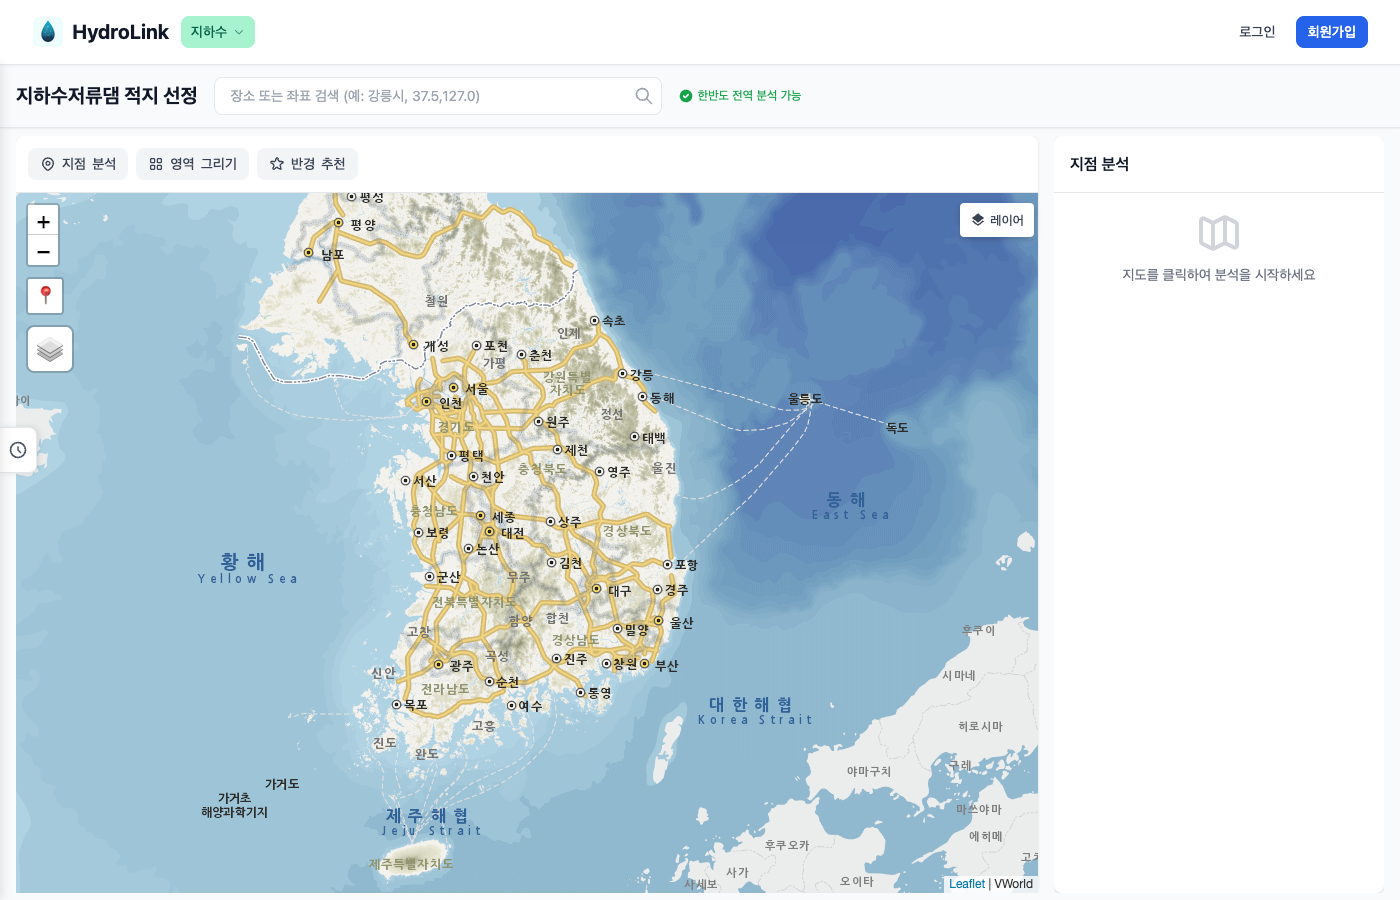Zoom out of the map
Viewport: 1400px width, 900px height.
point(43,251)
